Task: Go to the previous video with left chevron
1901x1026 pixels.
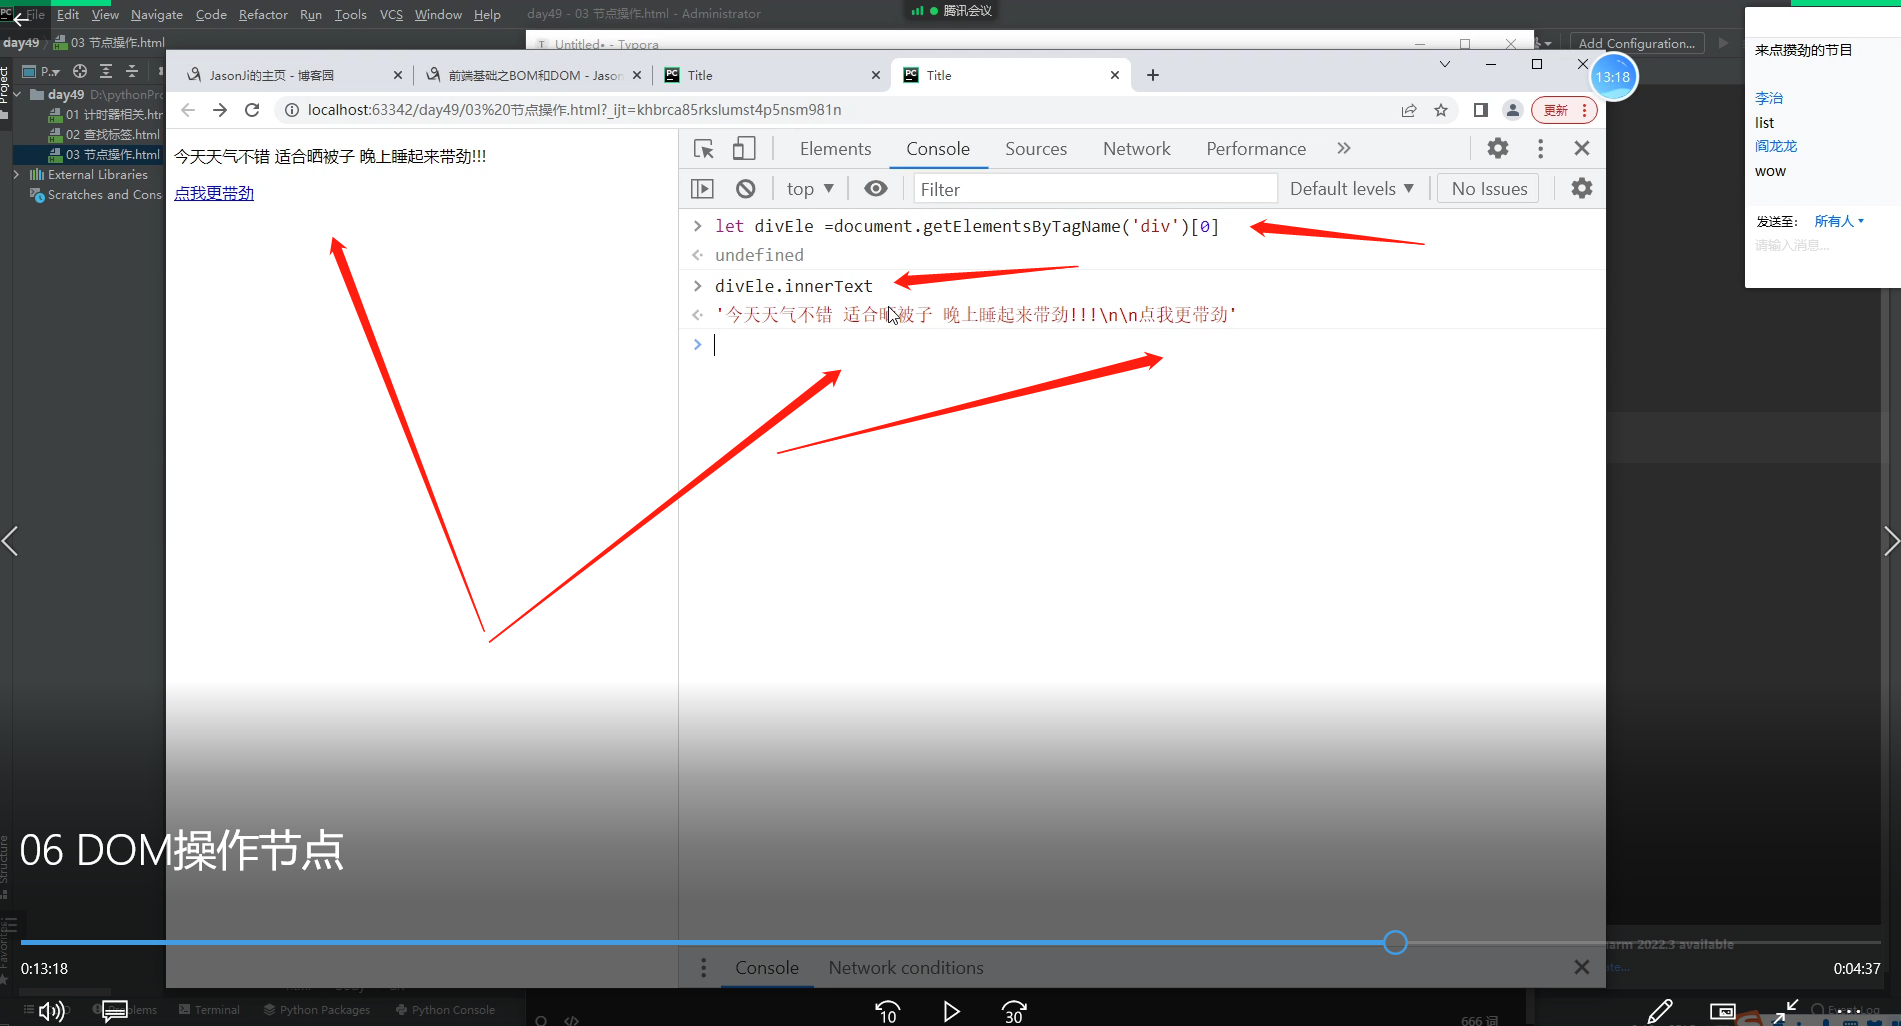Action: coord(10,541)
